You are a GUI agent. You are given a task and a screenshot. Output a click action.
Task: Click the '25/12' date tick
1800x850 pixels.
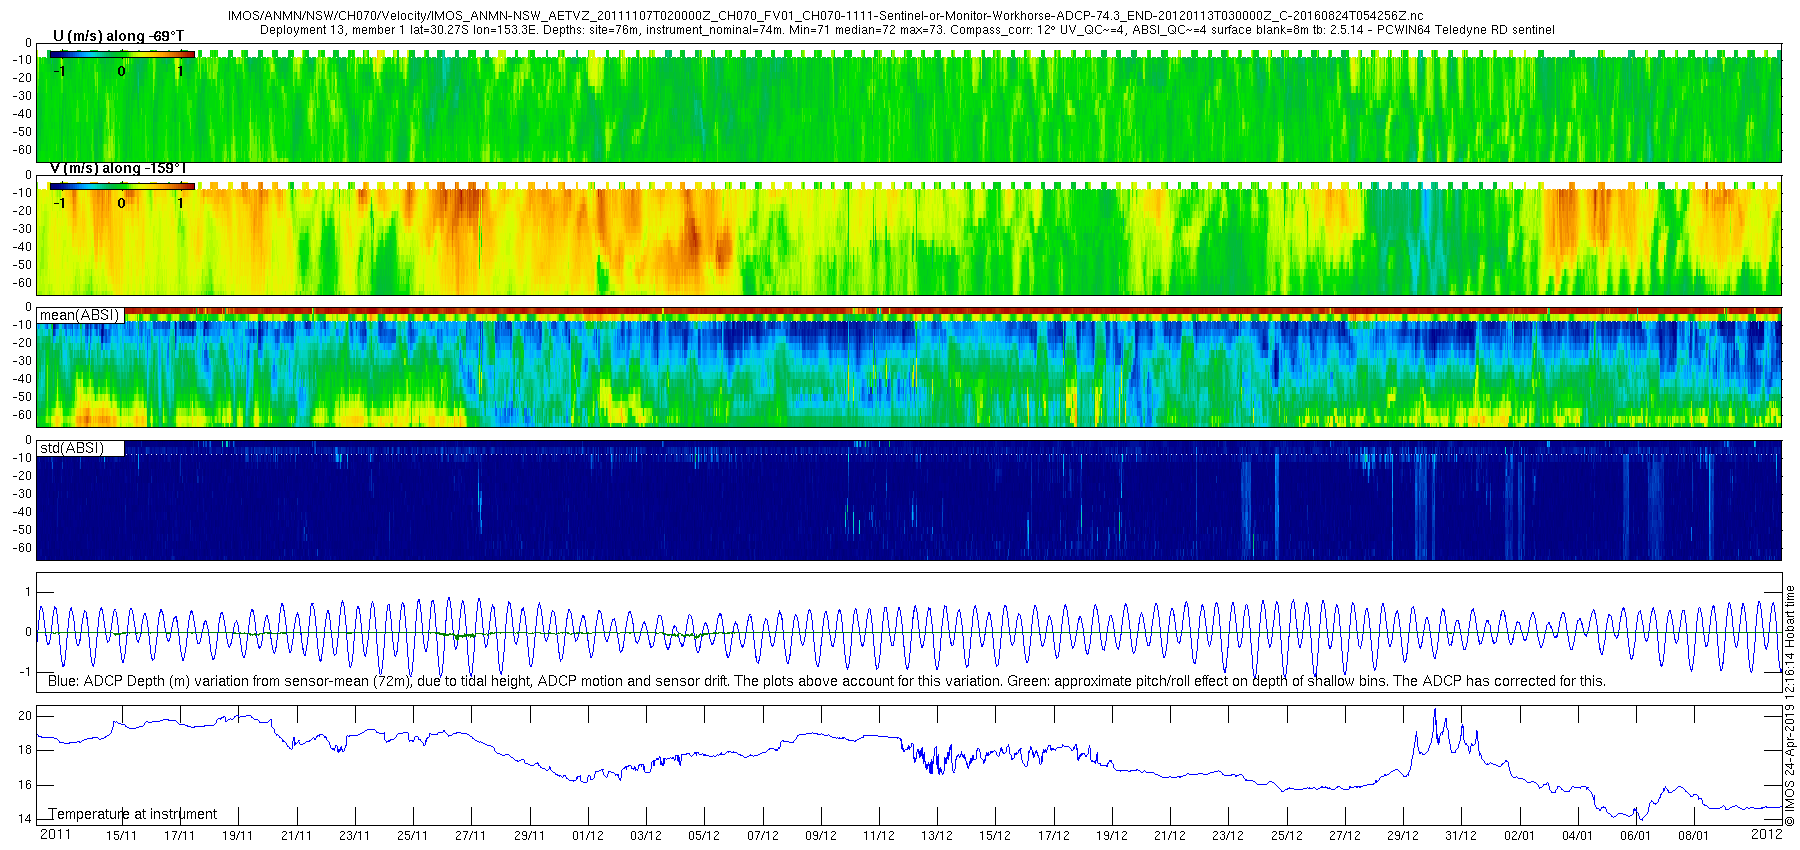point(1286,836)
